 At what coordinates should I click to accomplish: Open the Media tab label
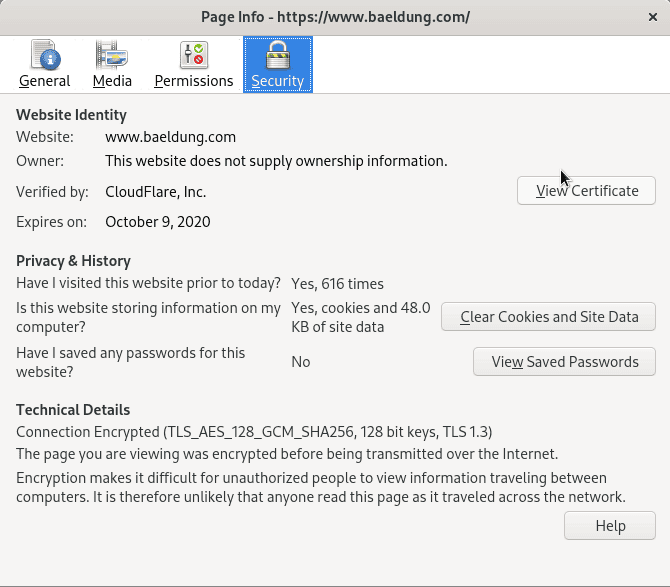point(112,81)
